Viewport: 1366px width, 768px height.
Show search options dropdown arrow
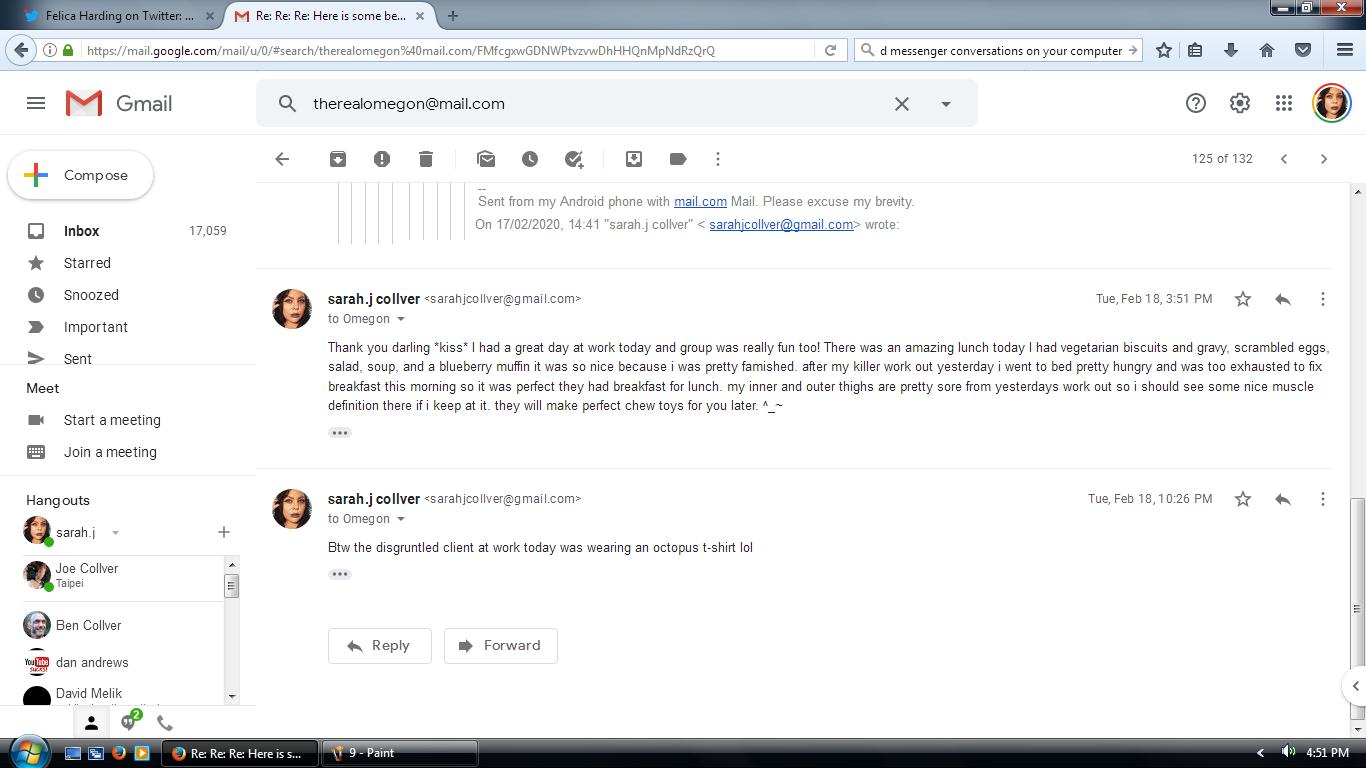click(x=946, y=103)
